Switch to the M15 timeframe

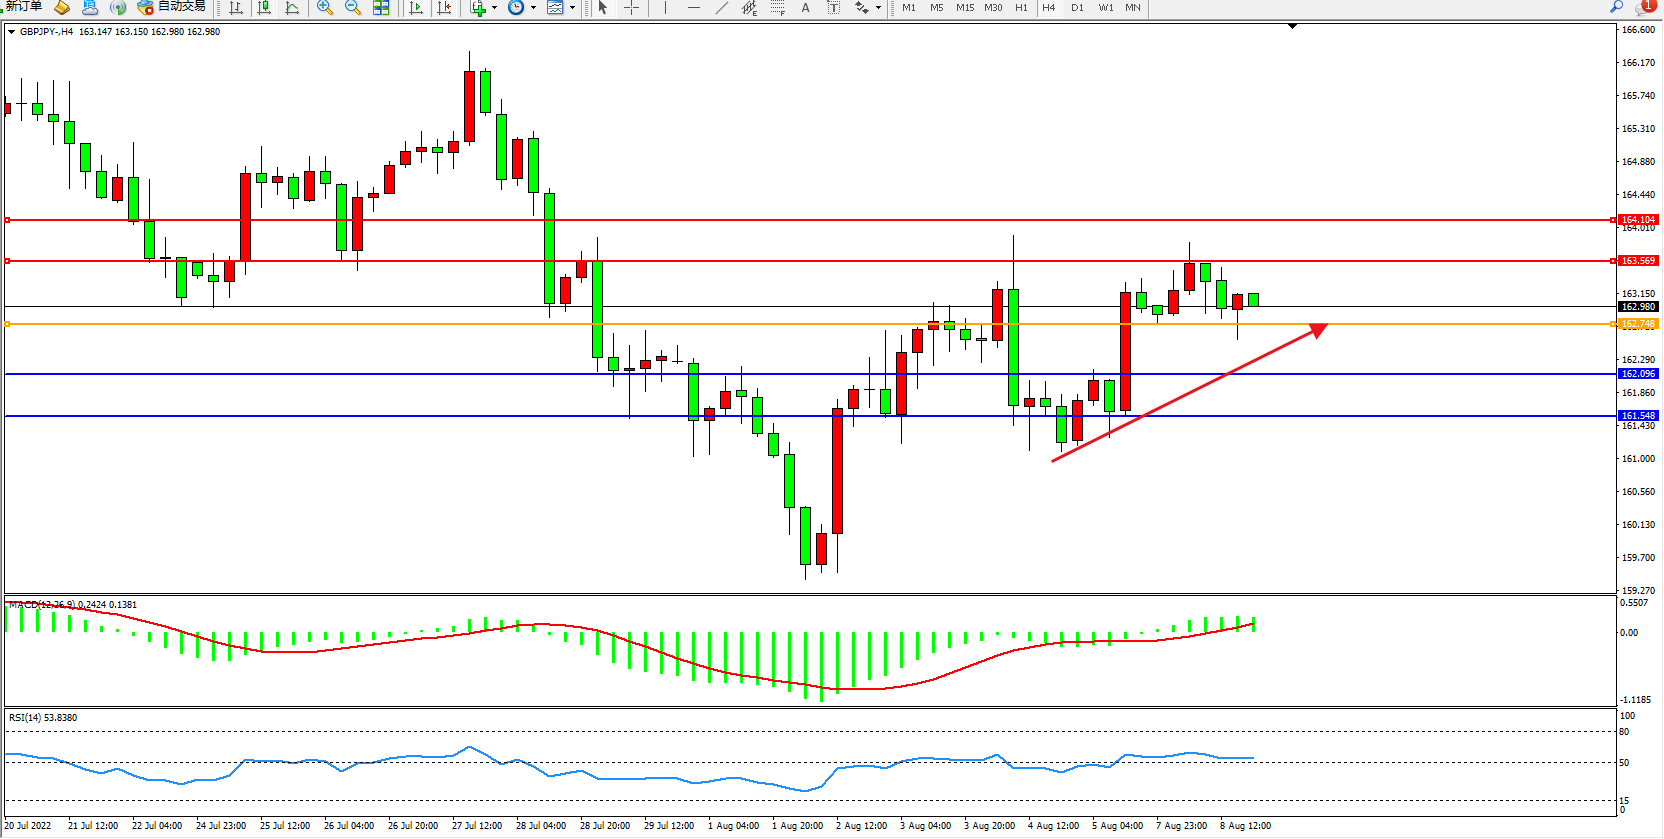coord(964,7)
